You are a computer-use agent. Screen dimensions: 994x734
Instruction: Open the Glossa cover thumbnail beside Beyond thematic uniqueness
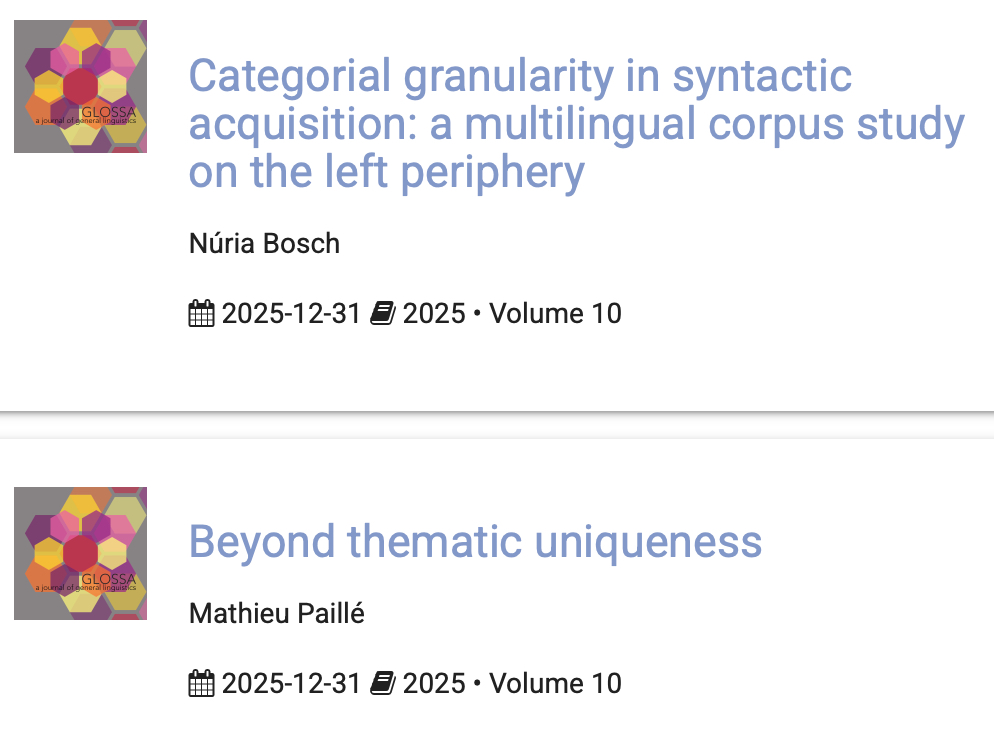(x=80, y=553)
